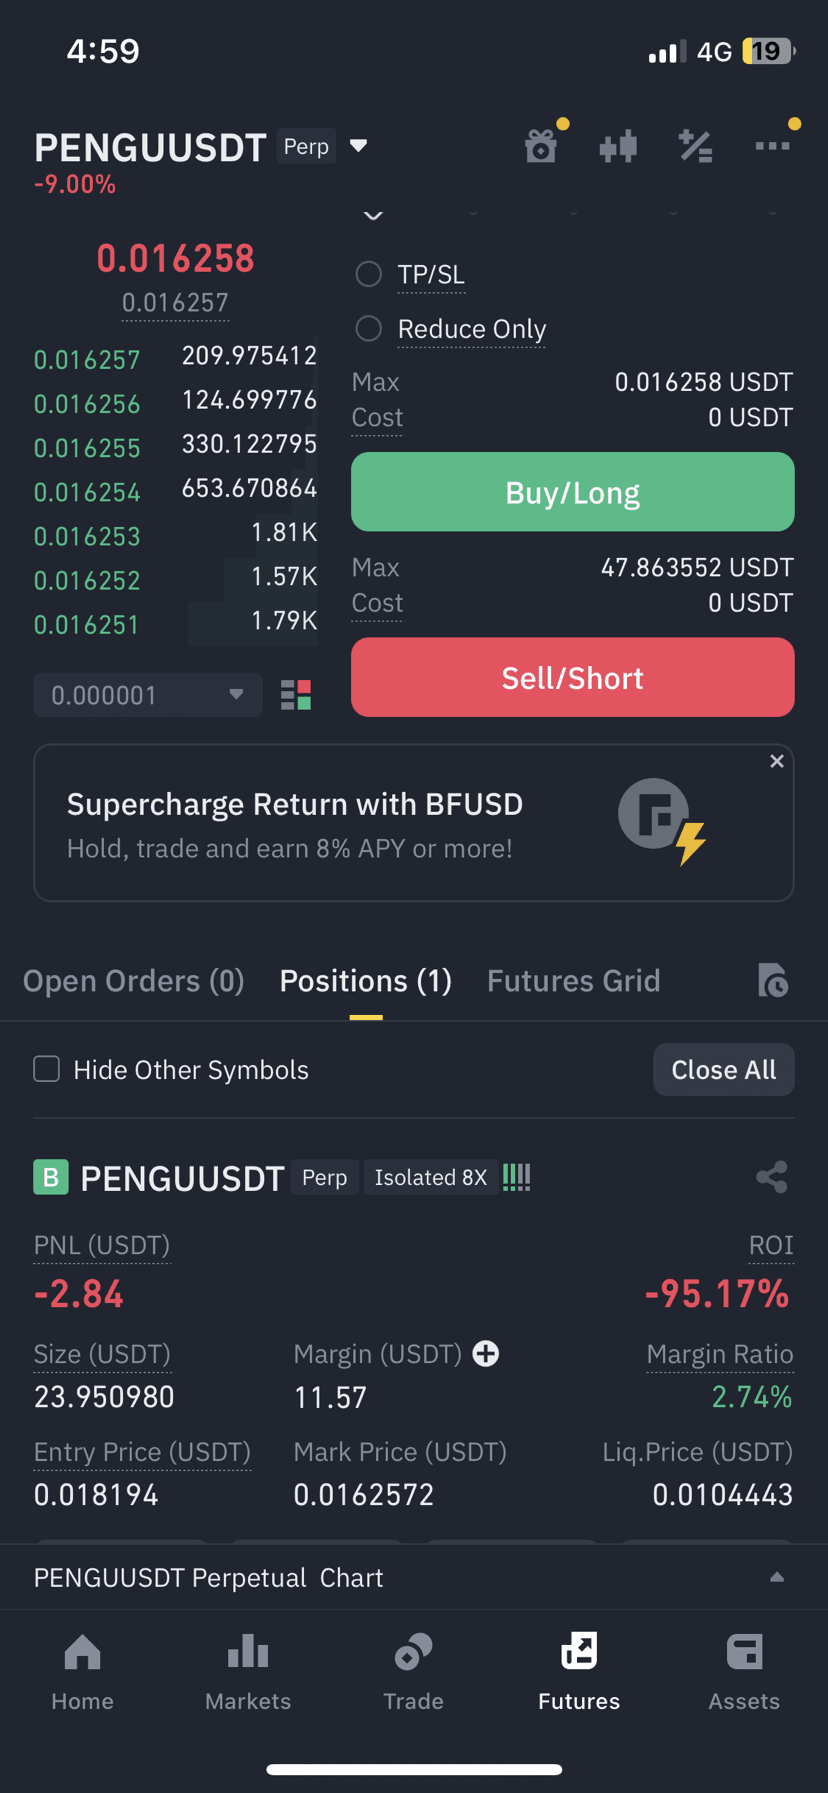Go to the Markets navigation tab

[x=248, y=1671]
